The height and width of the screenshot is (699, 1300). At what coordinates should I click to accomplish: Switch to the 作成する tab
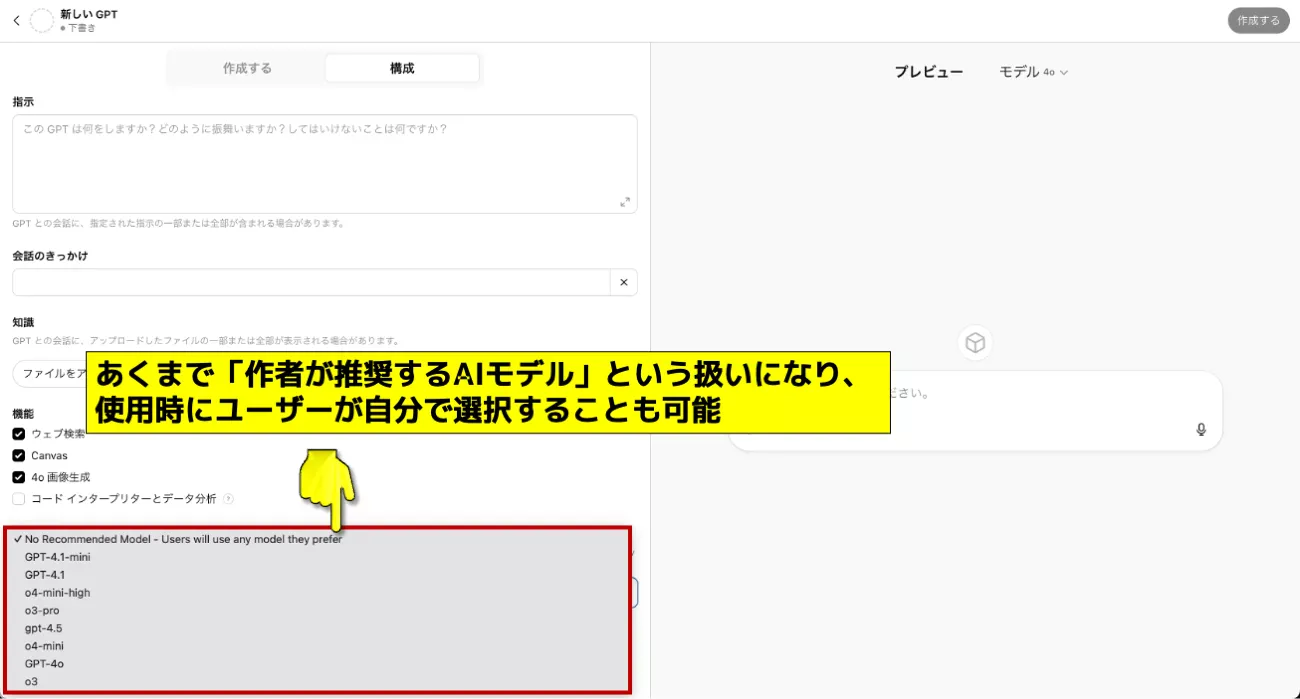[x=247, y=69]
